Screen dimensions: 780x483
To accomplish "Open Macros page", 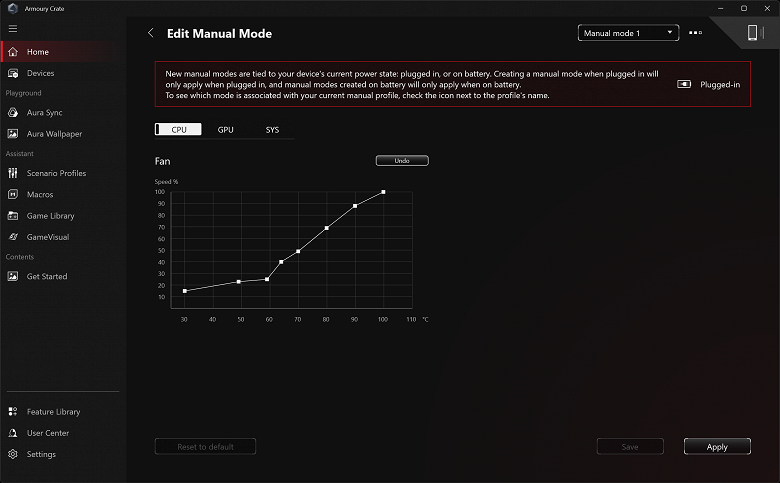I will coord(63,194).
